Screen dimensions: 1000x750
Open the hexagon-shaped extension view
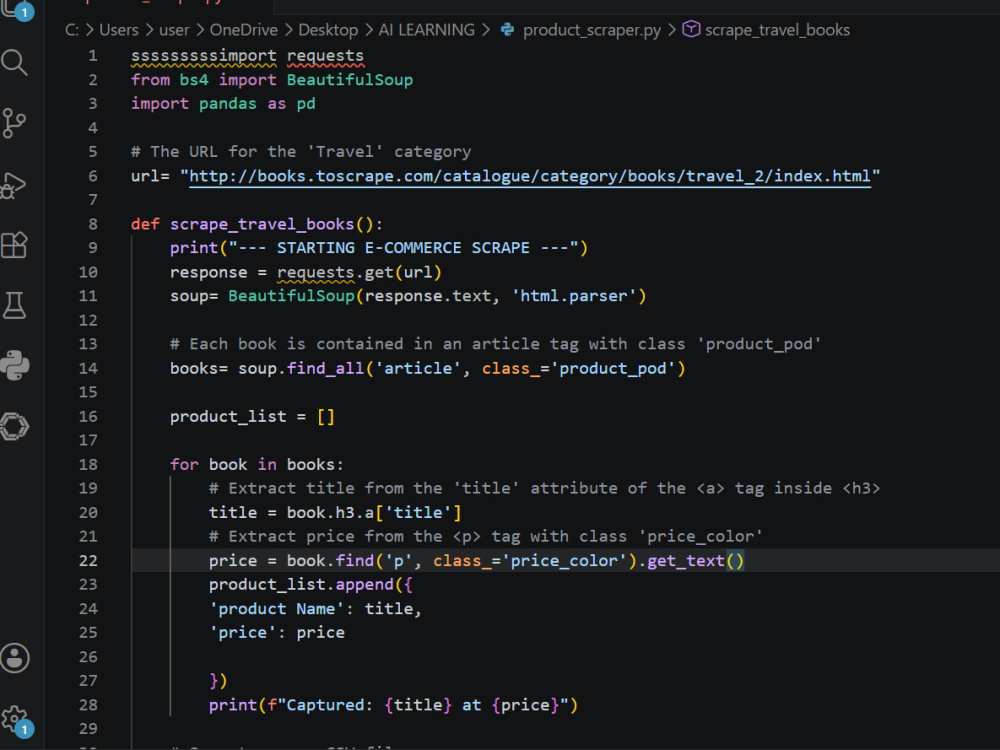15,427
